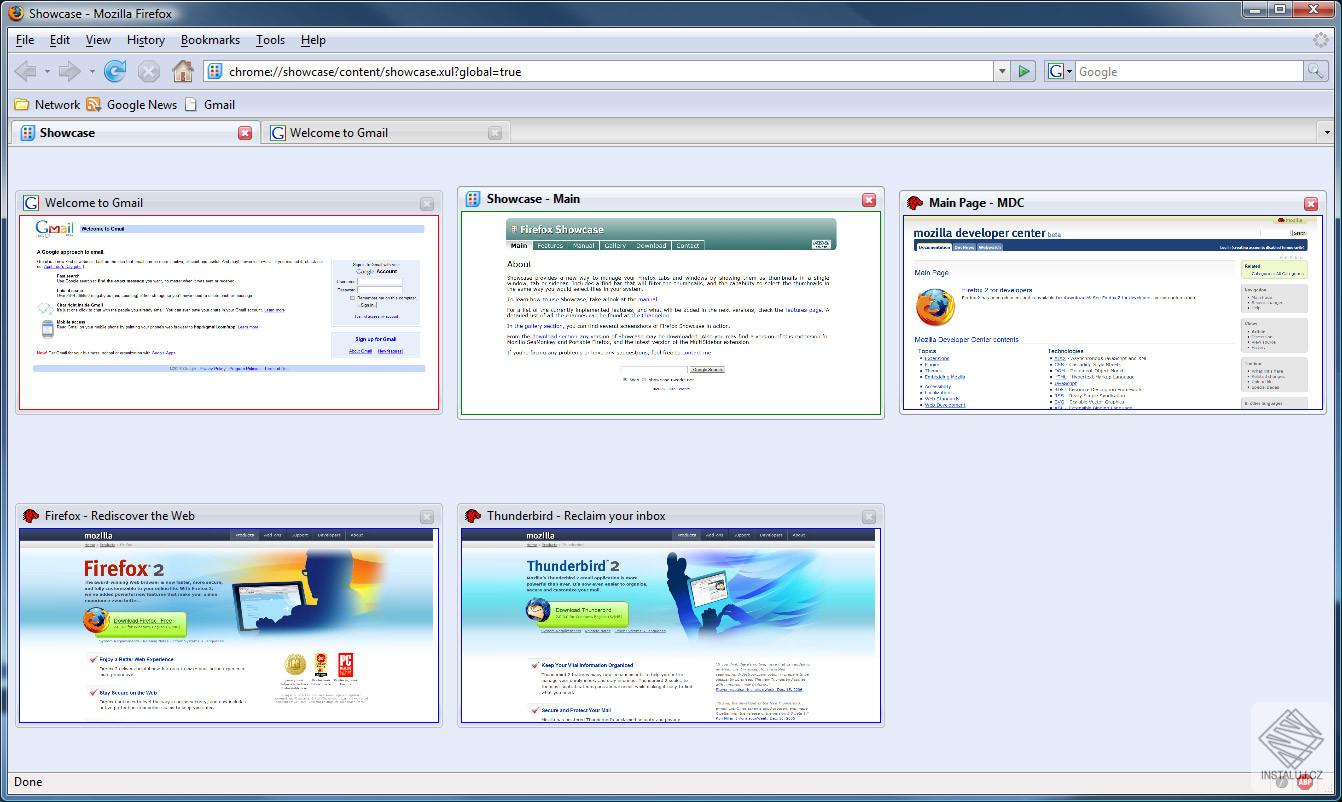Close the Welcome to Gmail thumbnail
The image size is (1342, 802).
[x=427, y=203]
